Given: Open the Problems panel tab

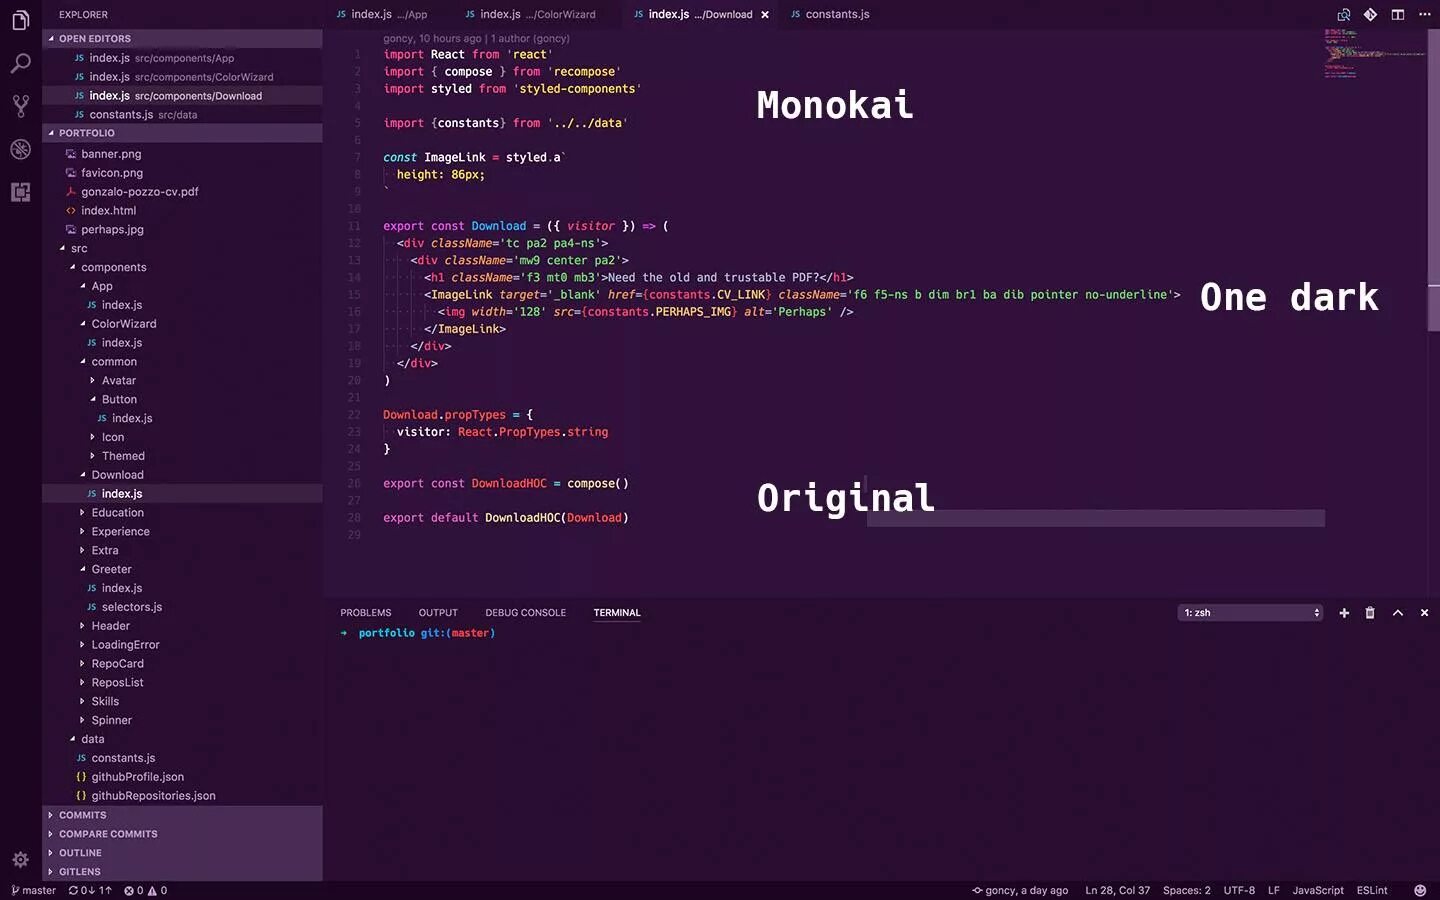Looking at the screenshot, I should coord(366,613).
